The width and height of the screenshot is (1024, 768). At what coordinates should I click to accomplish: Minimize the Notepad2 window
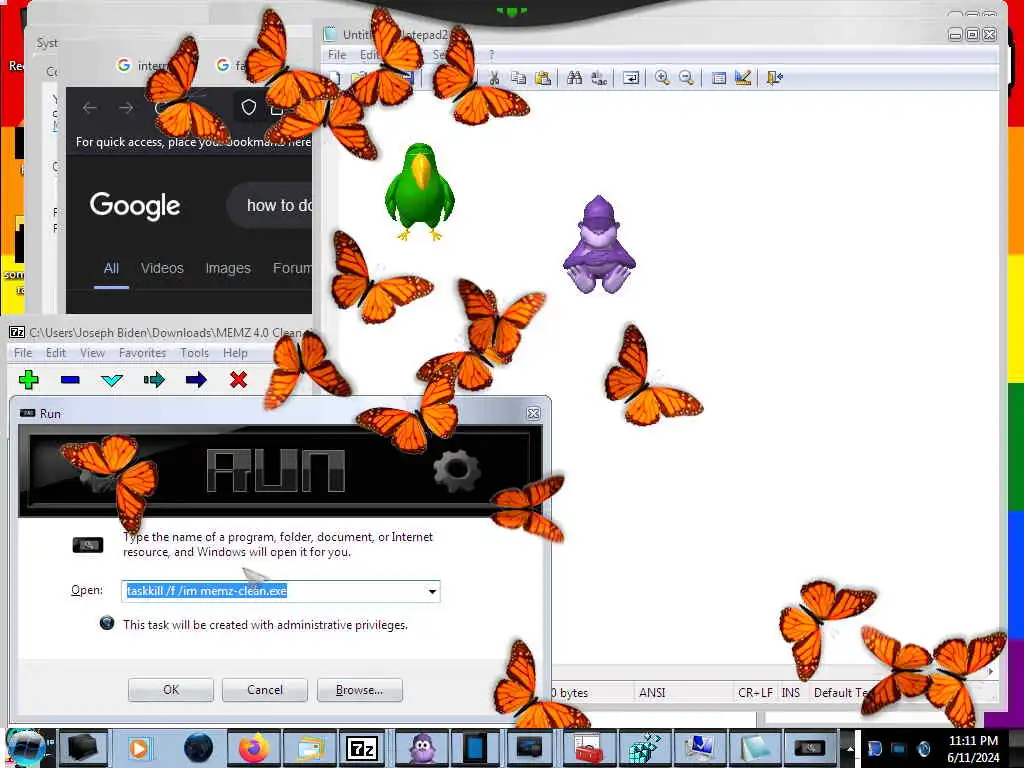(955, 34)
